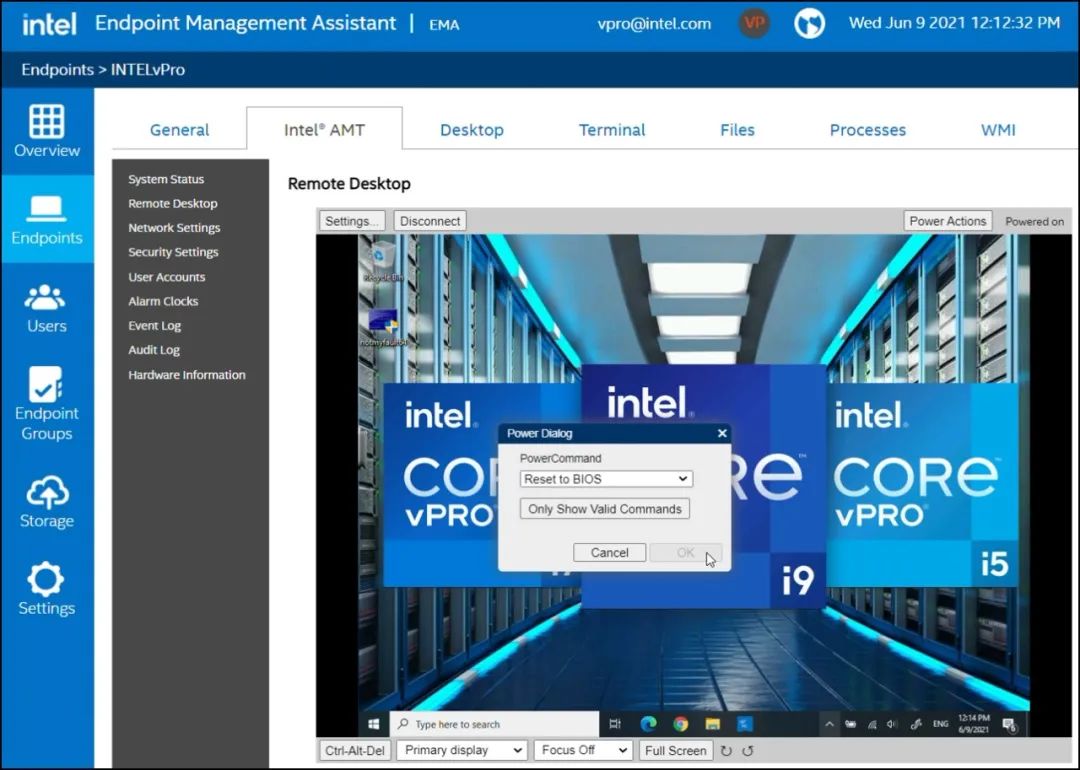Toggle Only Show Valid Commands button
1080x770 pixels.
point(604,509)
